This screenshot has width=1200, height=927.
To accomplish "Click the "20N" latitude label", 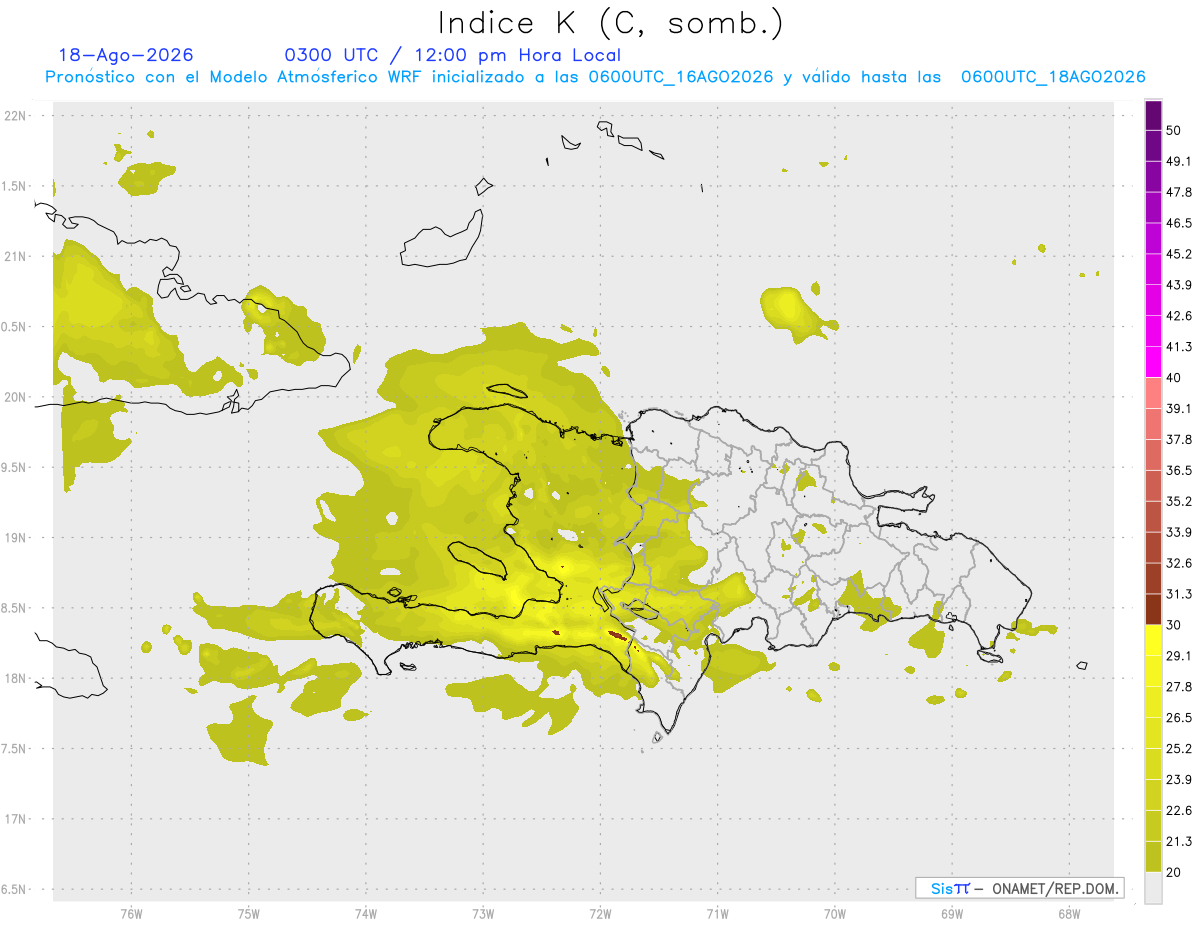I will coord(16,397).
